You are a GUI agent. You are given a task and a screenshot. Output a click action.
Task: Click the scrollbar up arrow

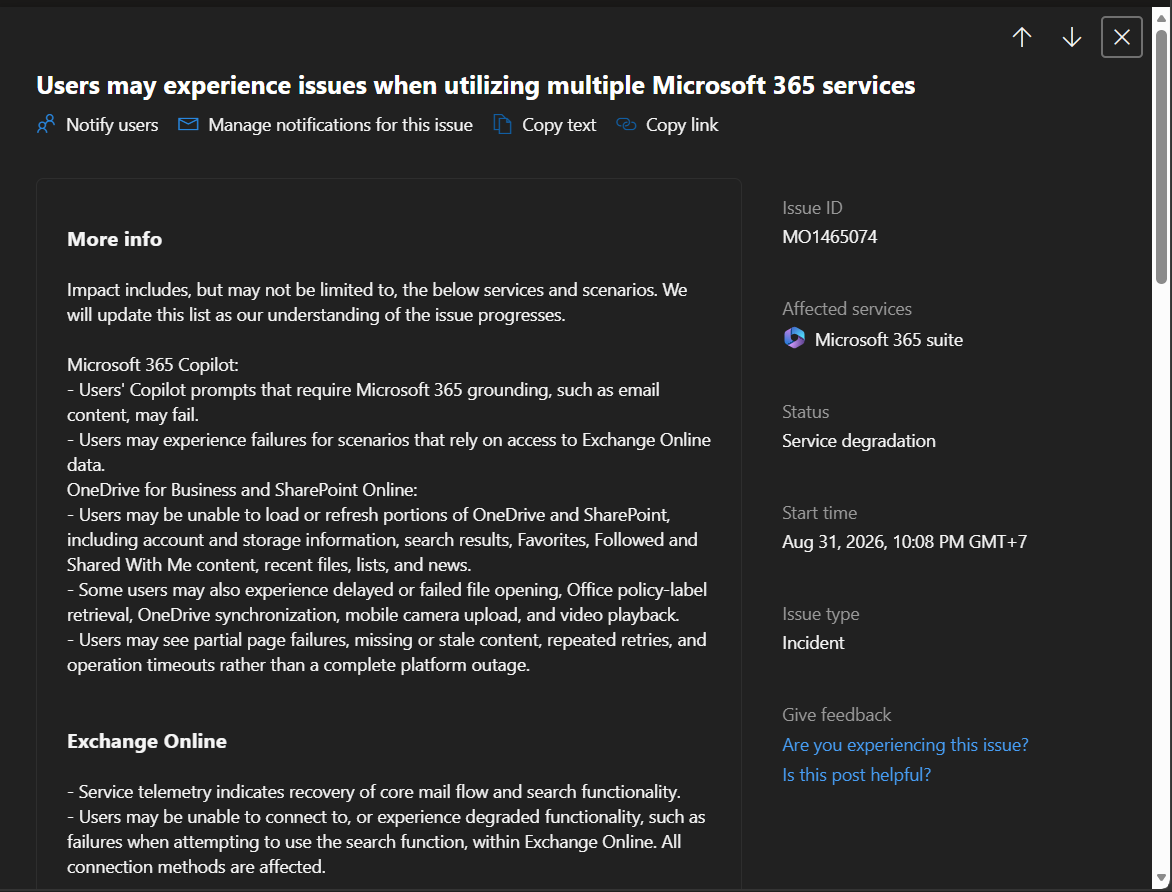[x=1162, y=18]
